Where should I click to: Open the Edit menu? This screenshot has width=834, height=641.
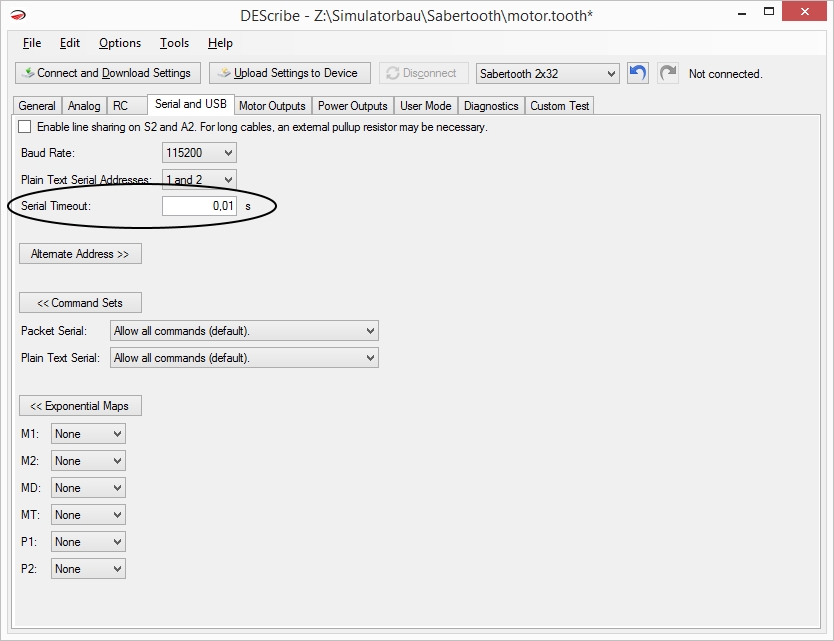70,43
